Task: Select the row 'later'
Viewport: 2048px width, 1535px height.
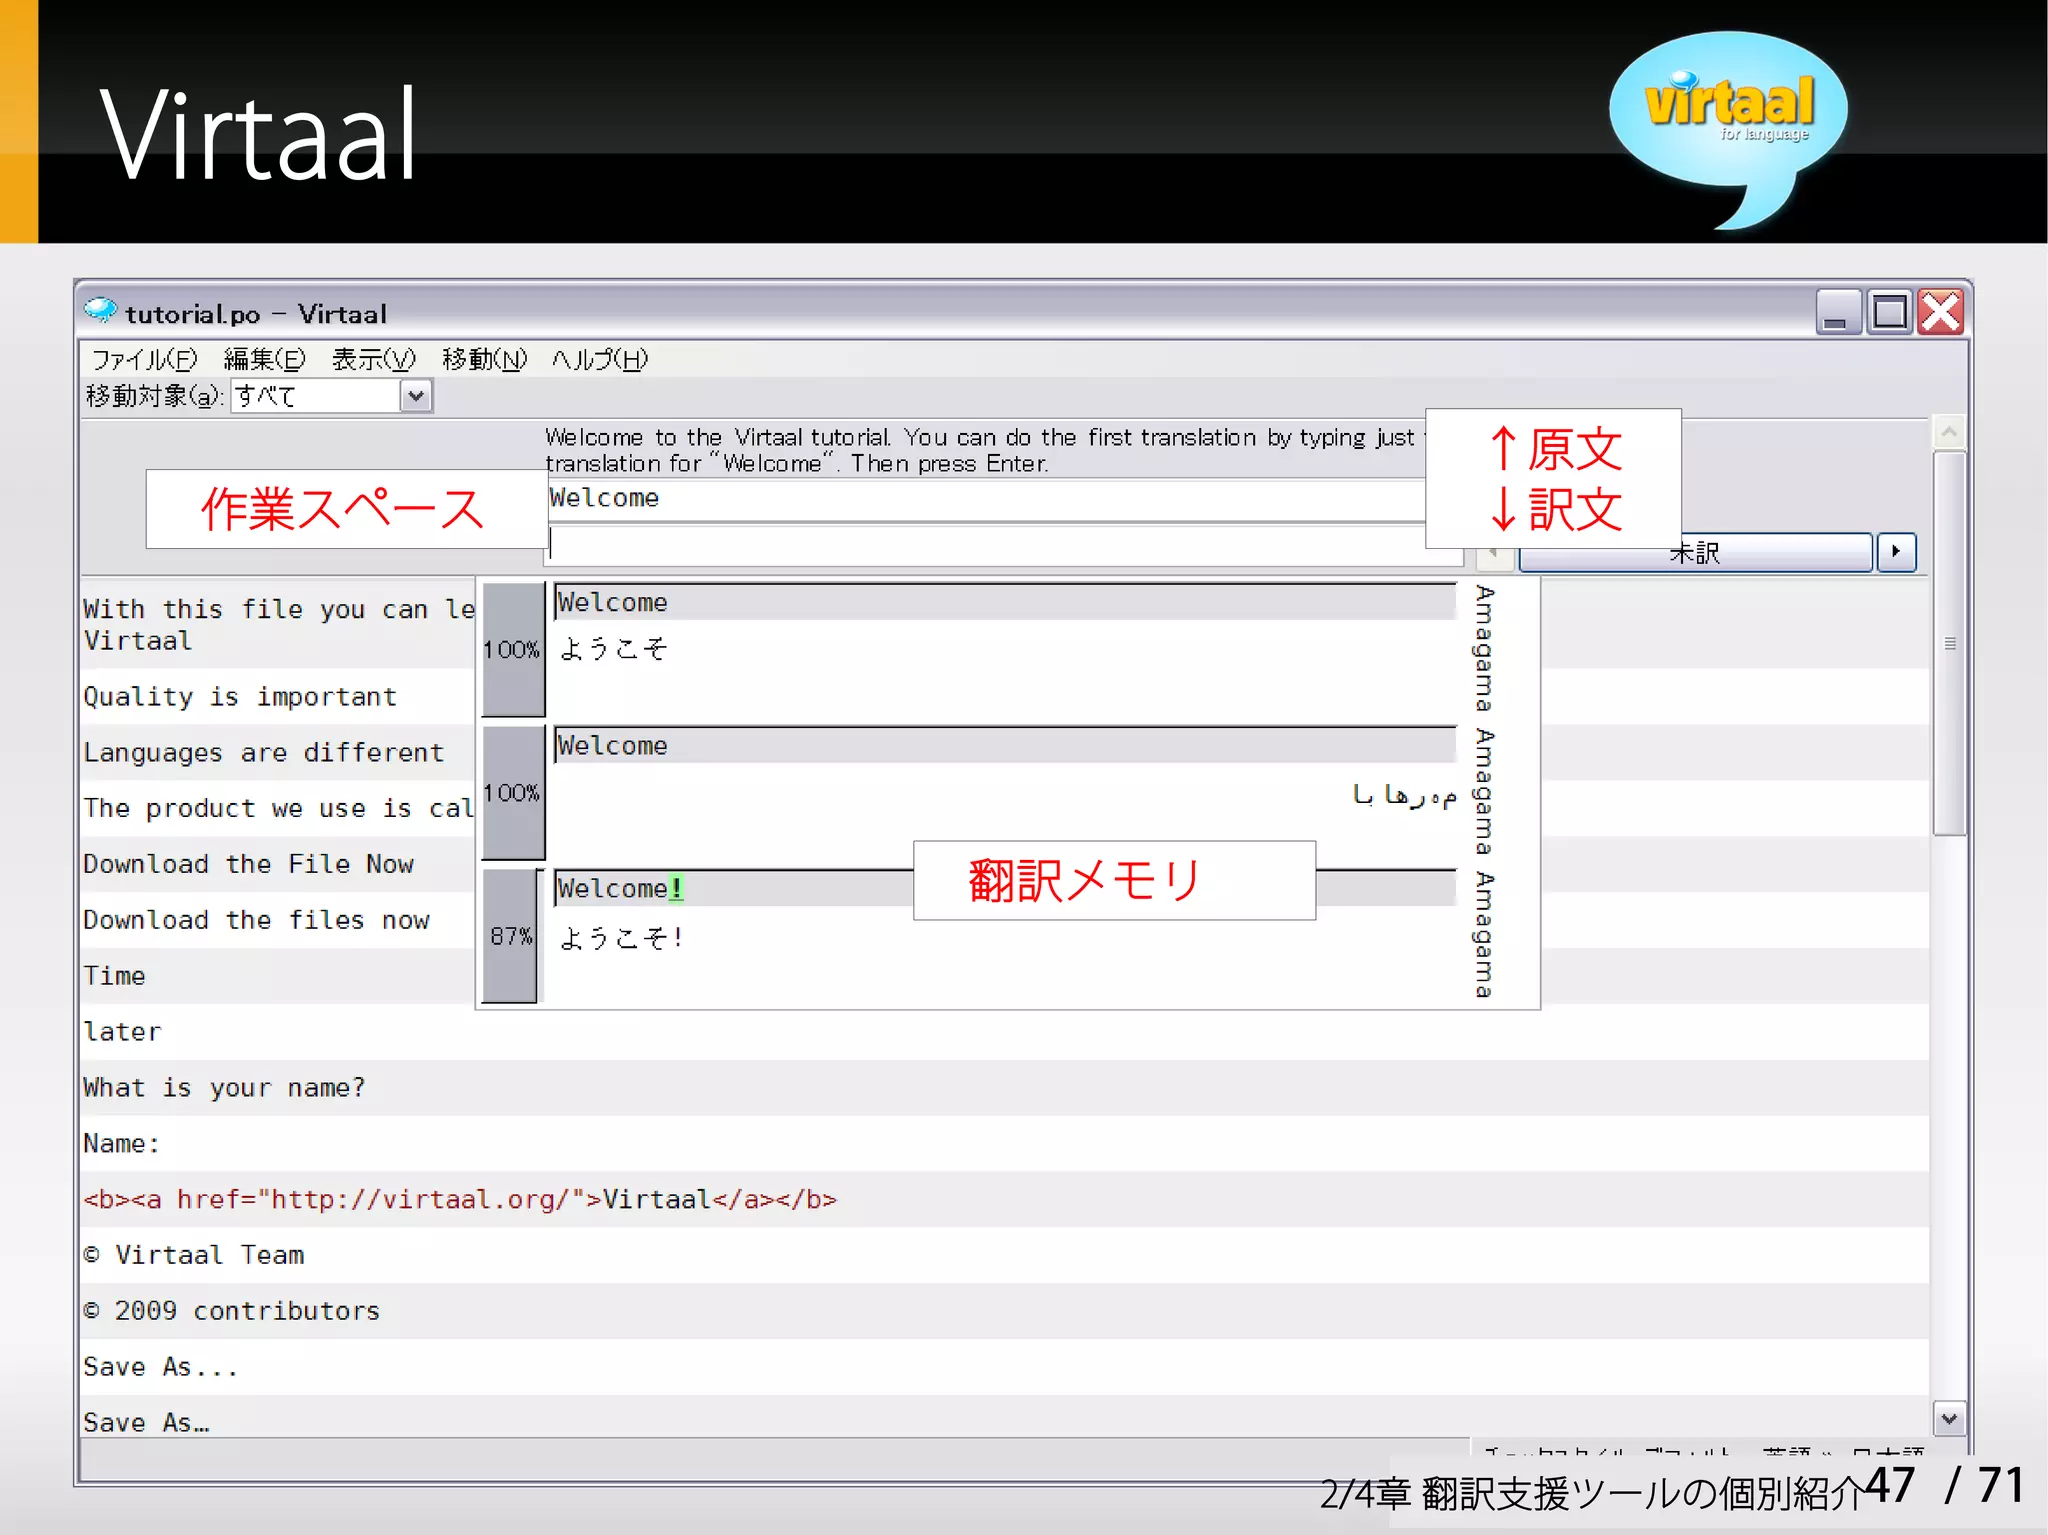Action: (1005, 1032)
